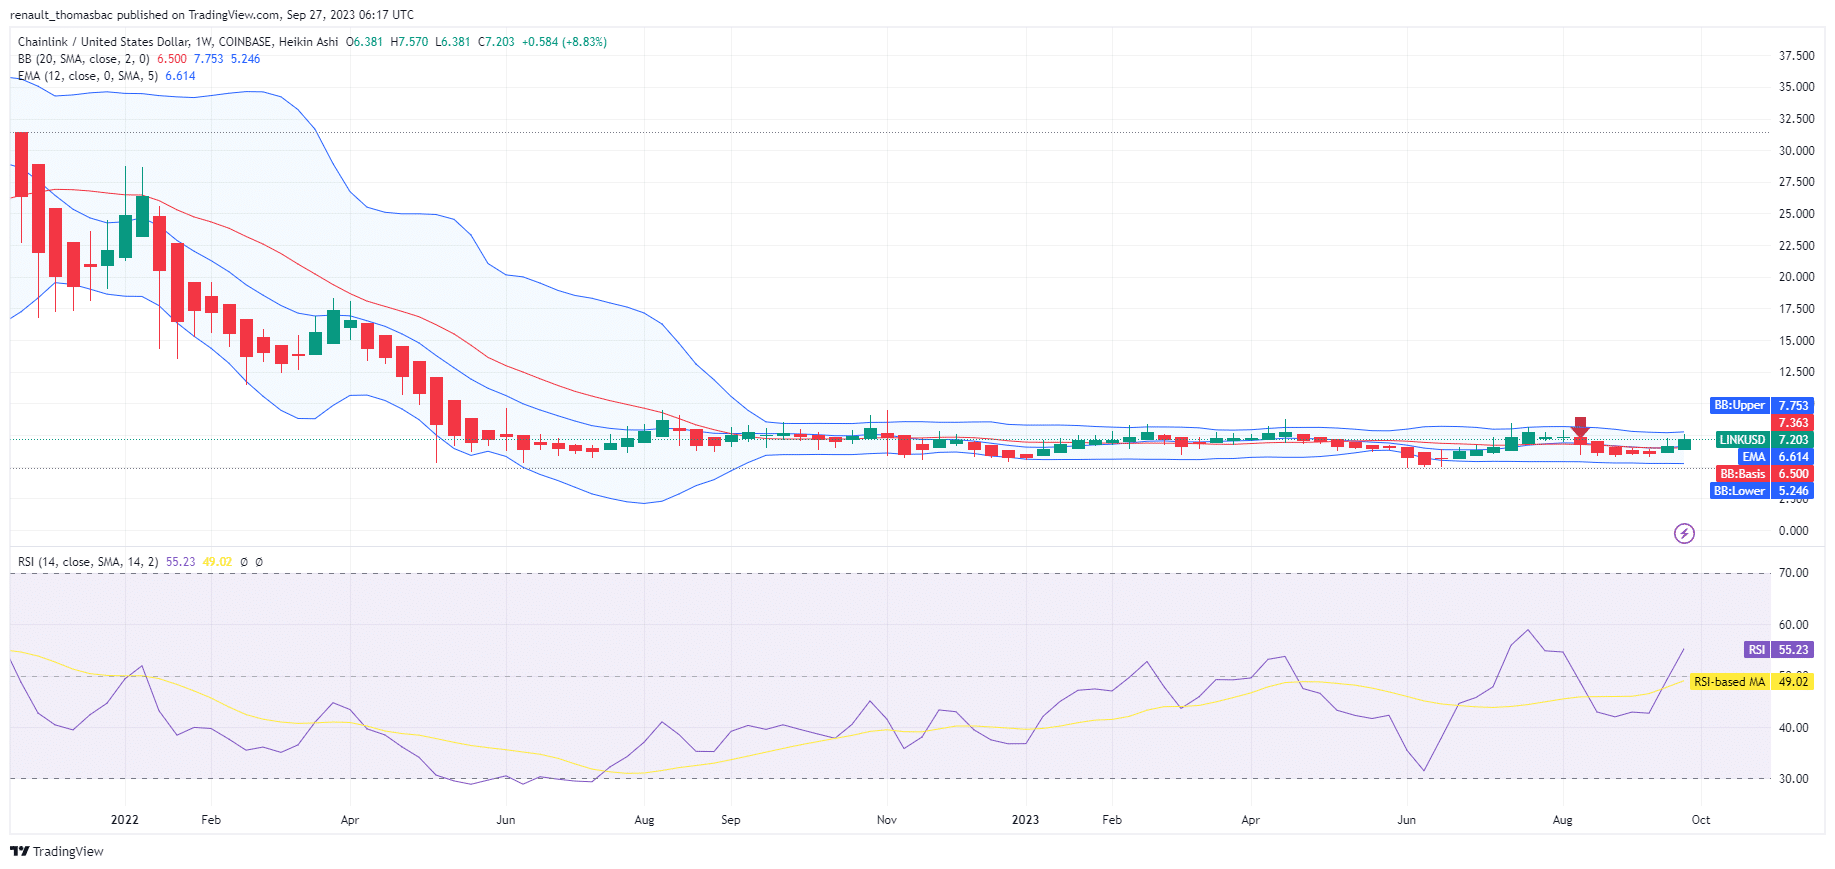Click the BB (20, SMA, close) indicator legend
Viewport: 1835px width, 869px height.
(x=84, y=59)
